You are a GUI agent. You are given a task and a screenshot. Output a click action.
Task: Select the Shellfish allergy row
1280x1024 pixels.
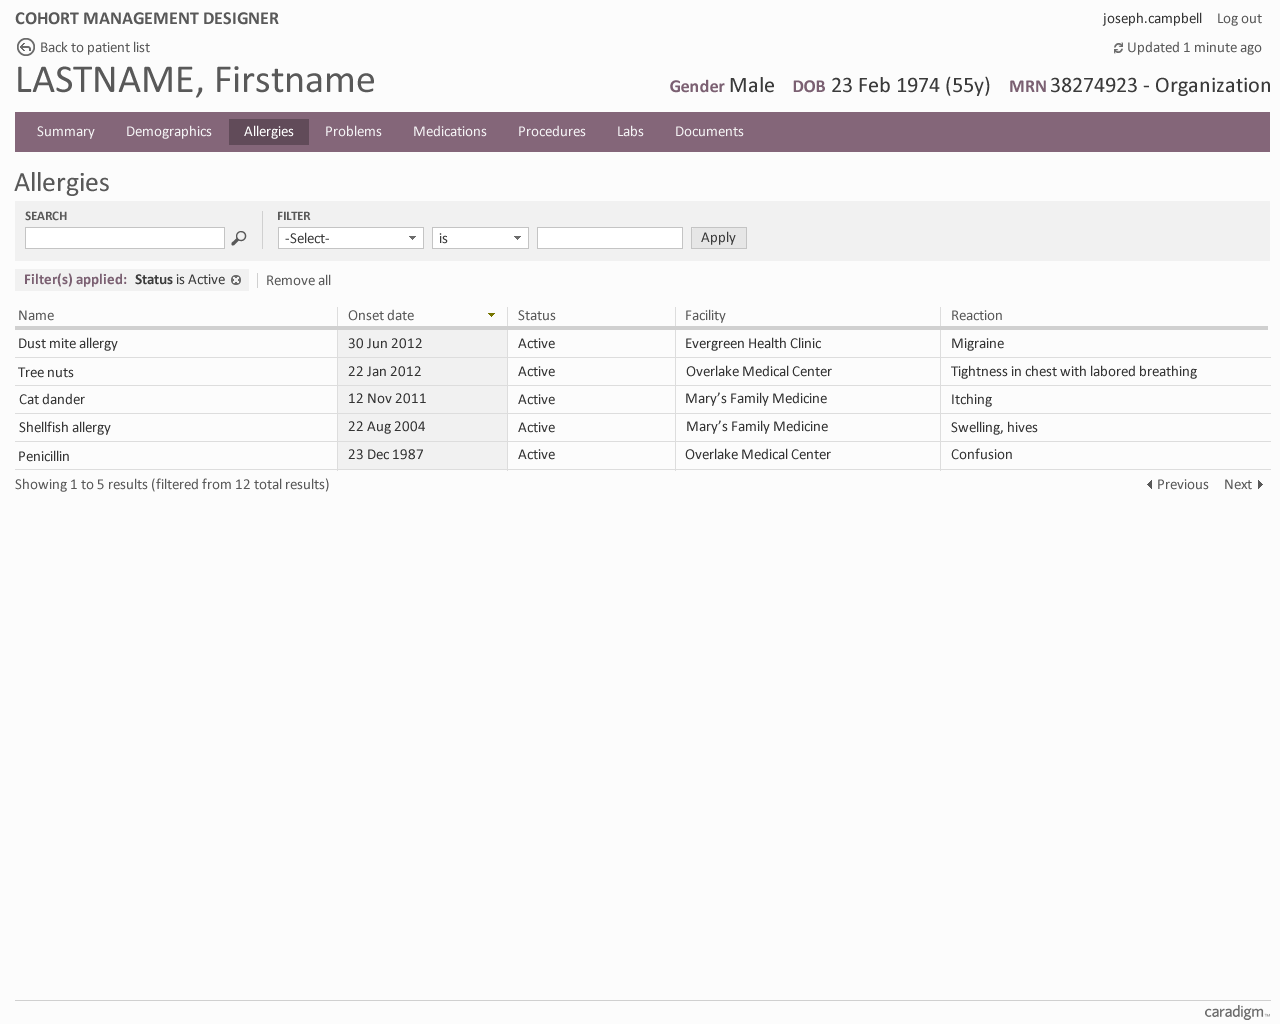coord(642,428)
